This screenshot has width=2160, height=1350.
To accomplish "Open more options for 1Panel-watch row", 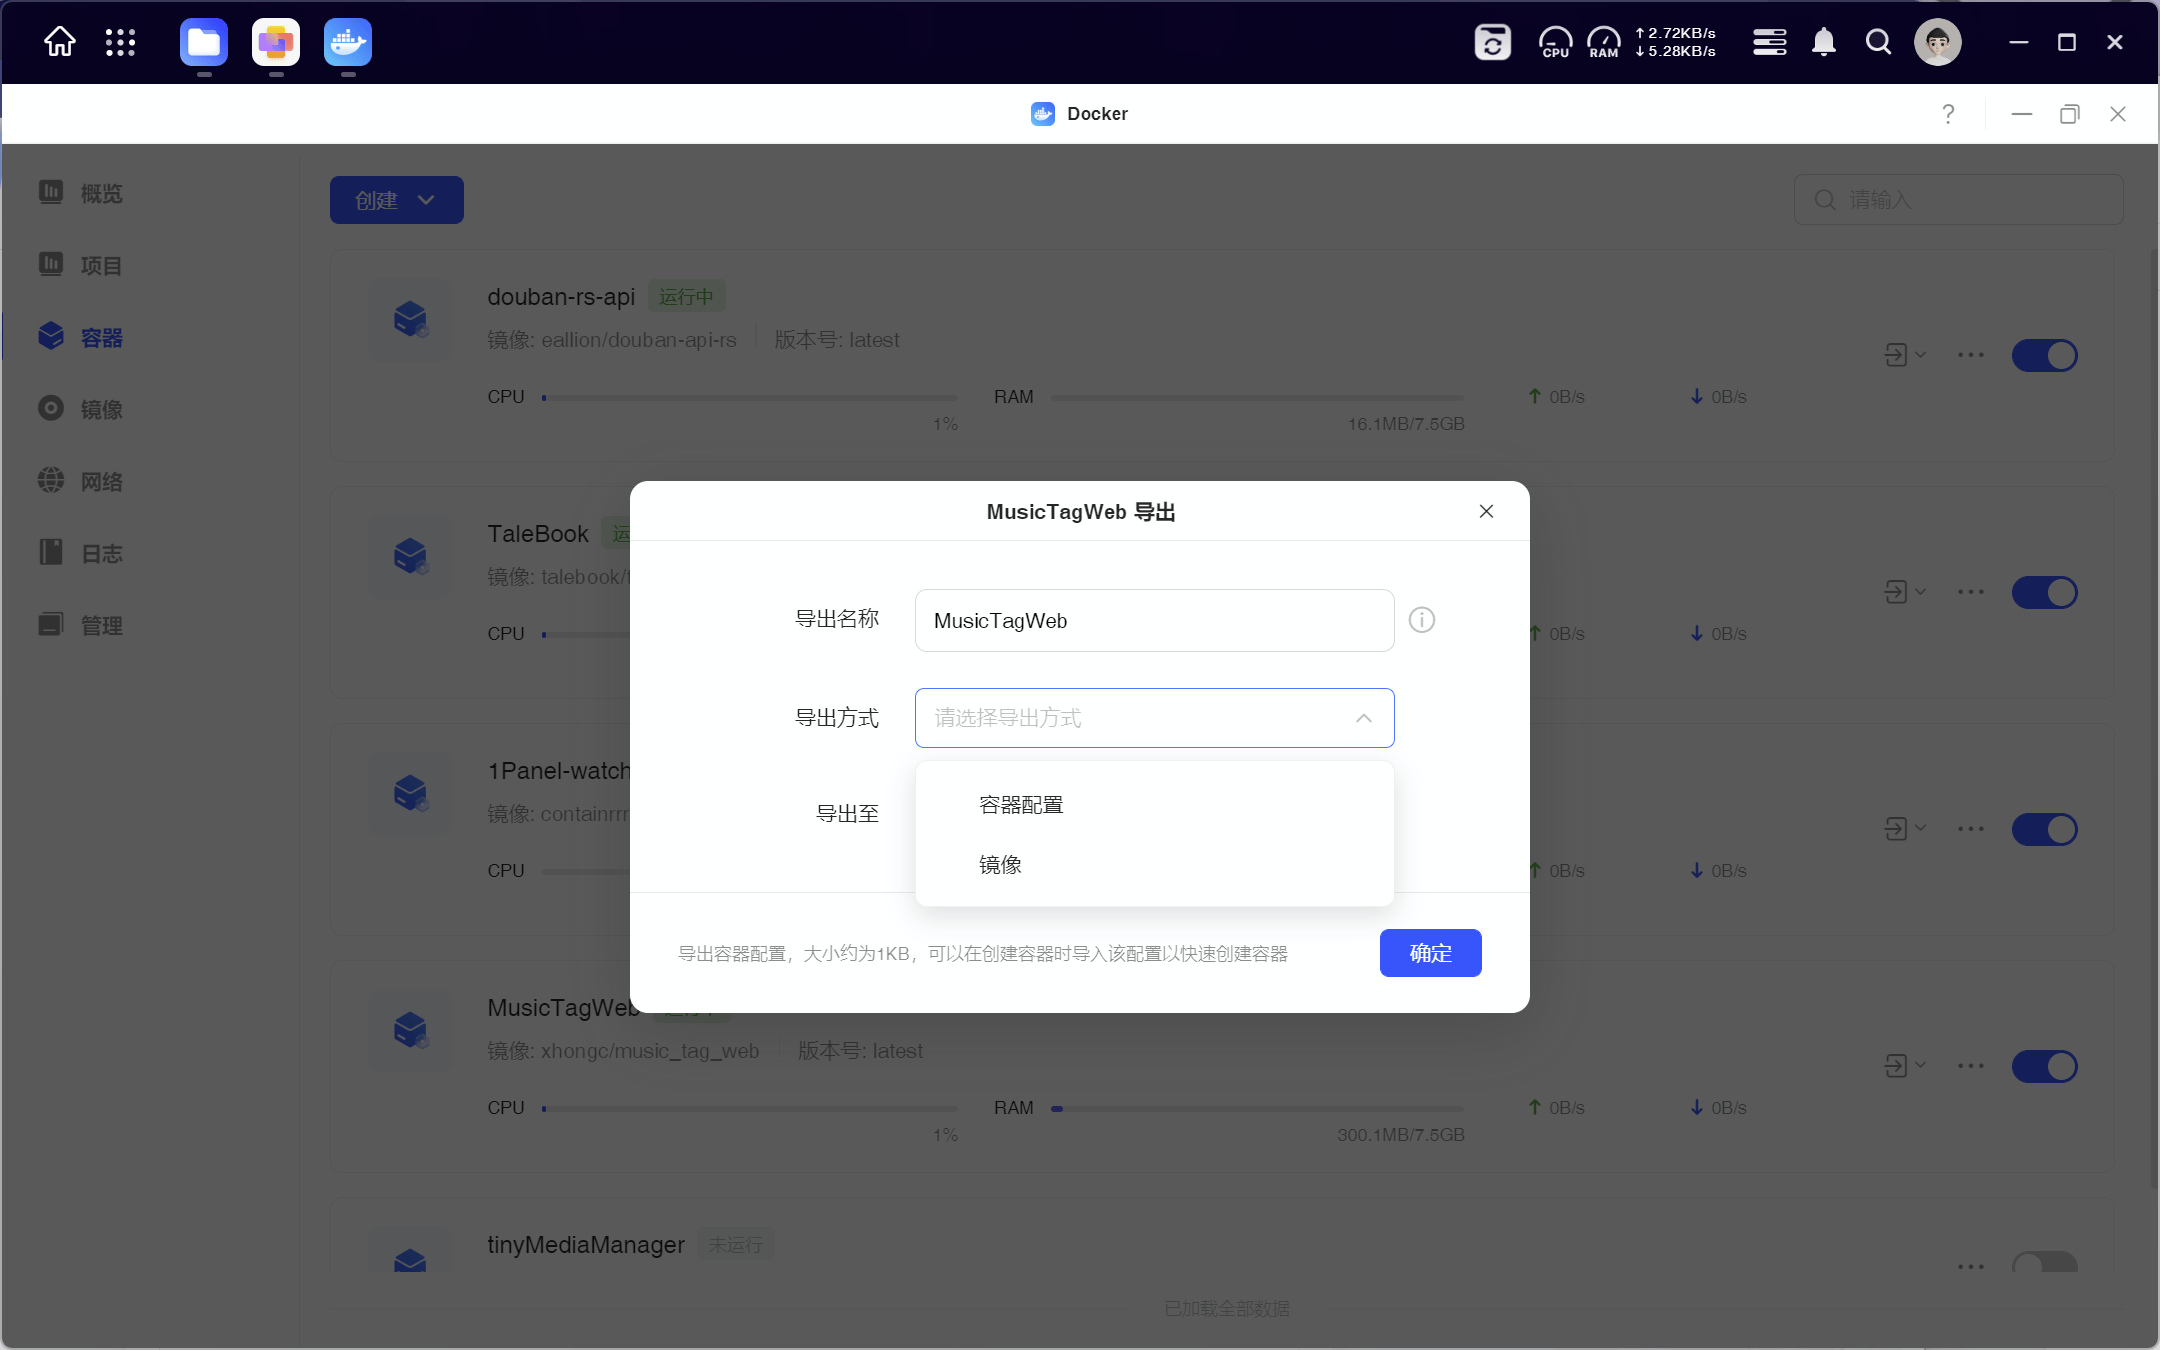I will coord(1971,829).
